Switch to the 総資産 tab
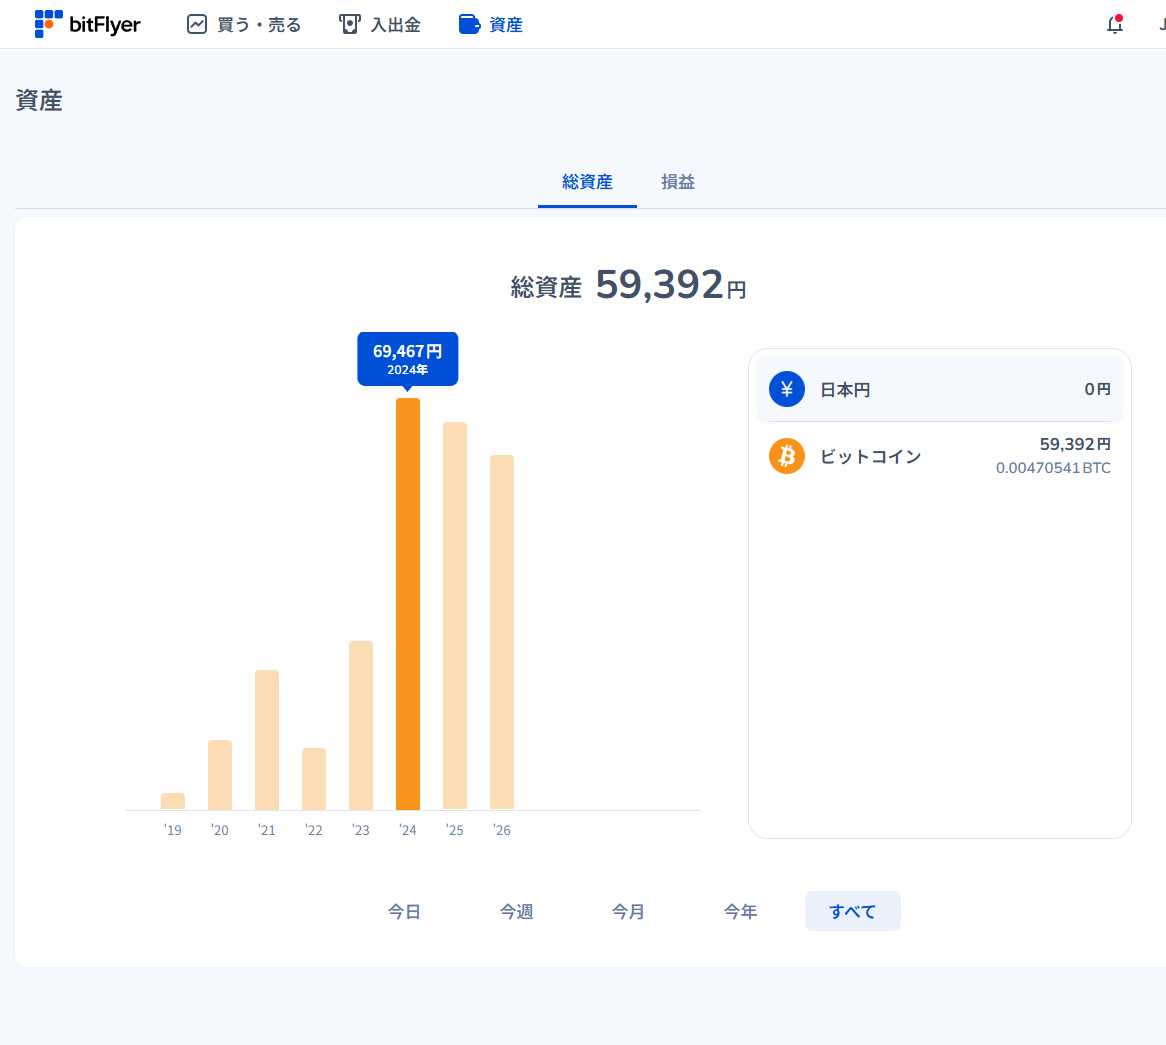This screenshot has width=1166, height=1045. coord(587,182)
